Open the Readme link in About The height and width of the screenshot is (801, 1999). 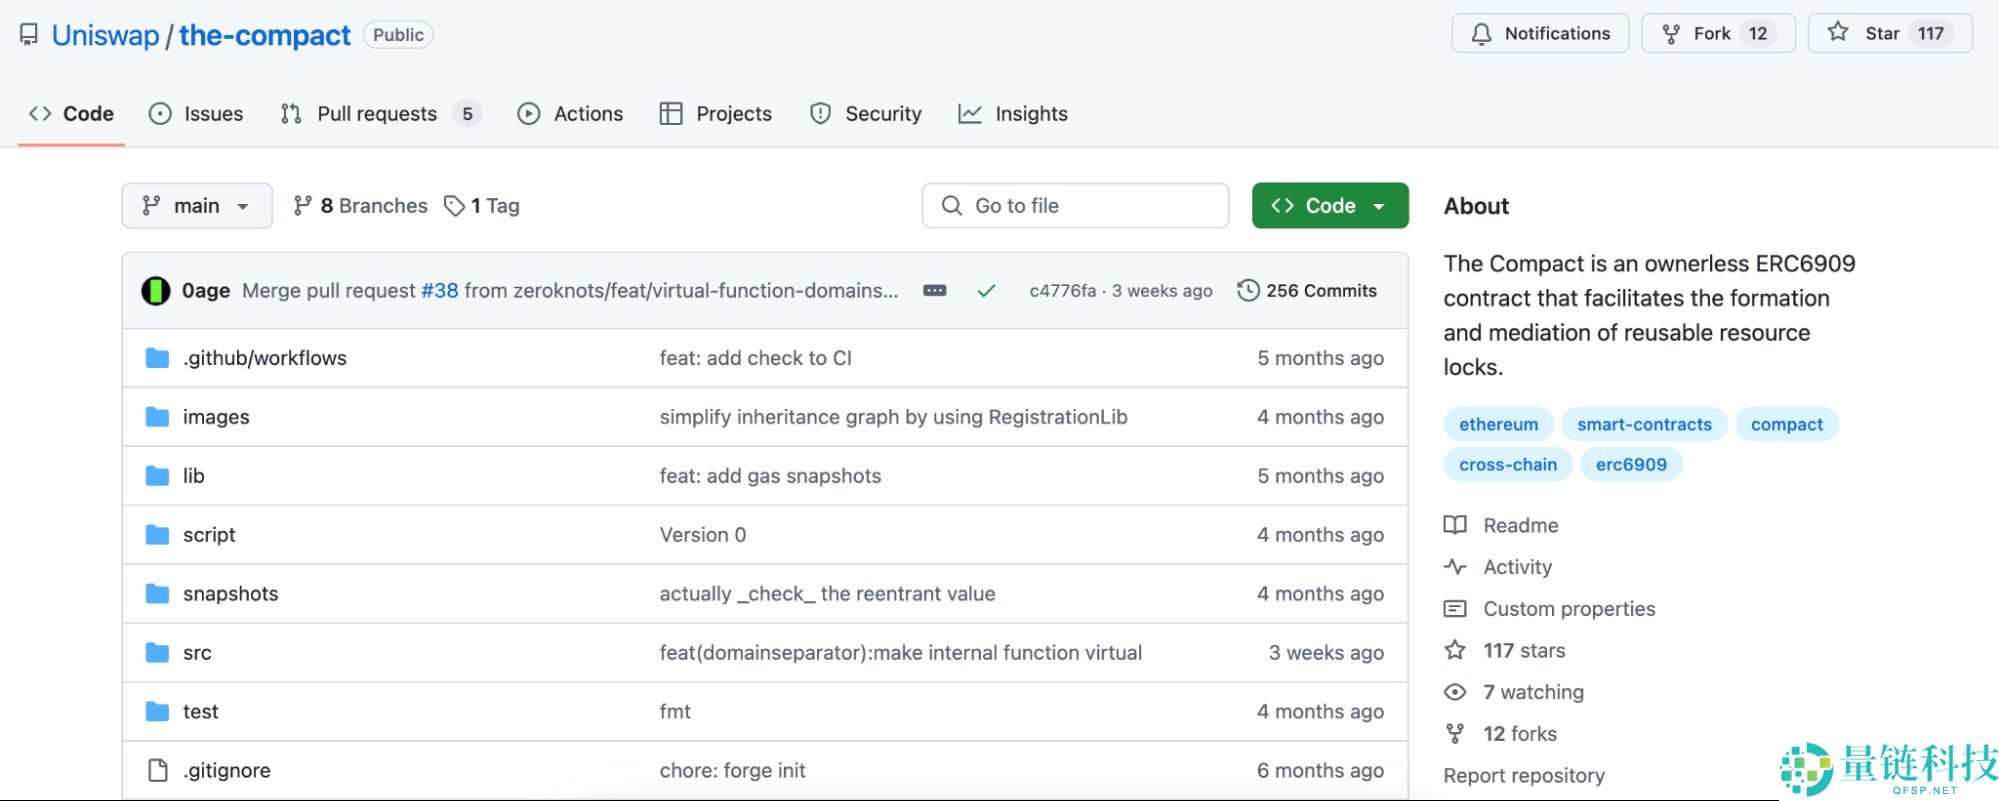(1520, 526)
